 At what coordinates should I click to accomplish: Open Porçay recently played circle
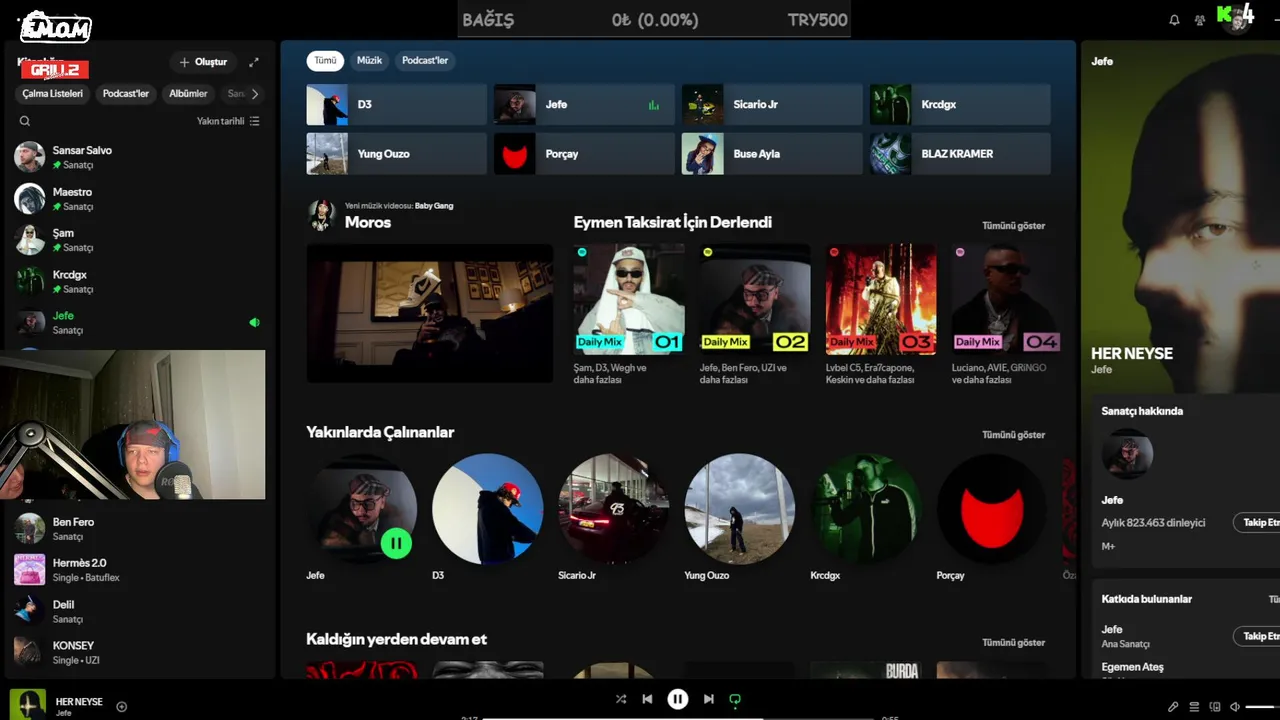[x=992, y=509]
